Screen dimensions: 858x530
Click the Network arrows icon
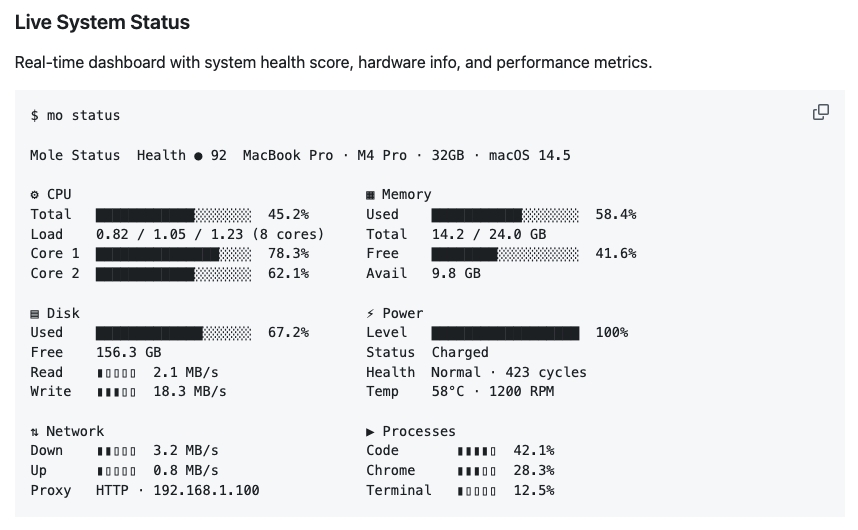coord(35,431)
